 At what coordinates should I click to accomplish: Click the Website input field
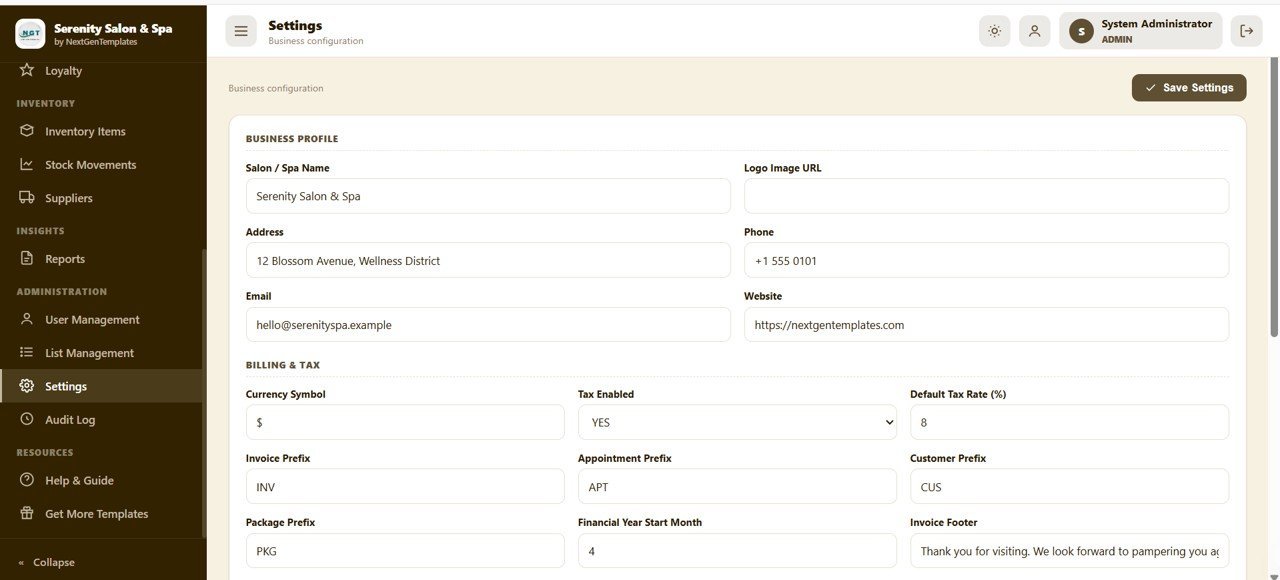[986, 324]
